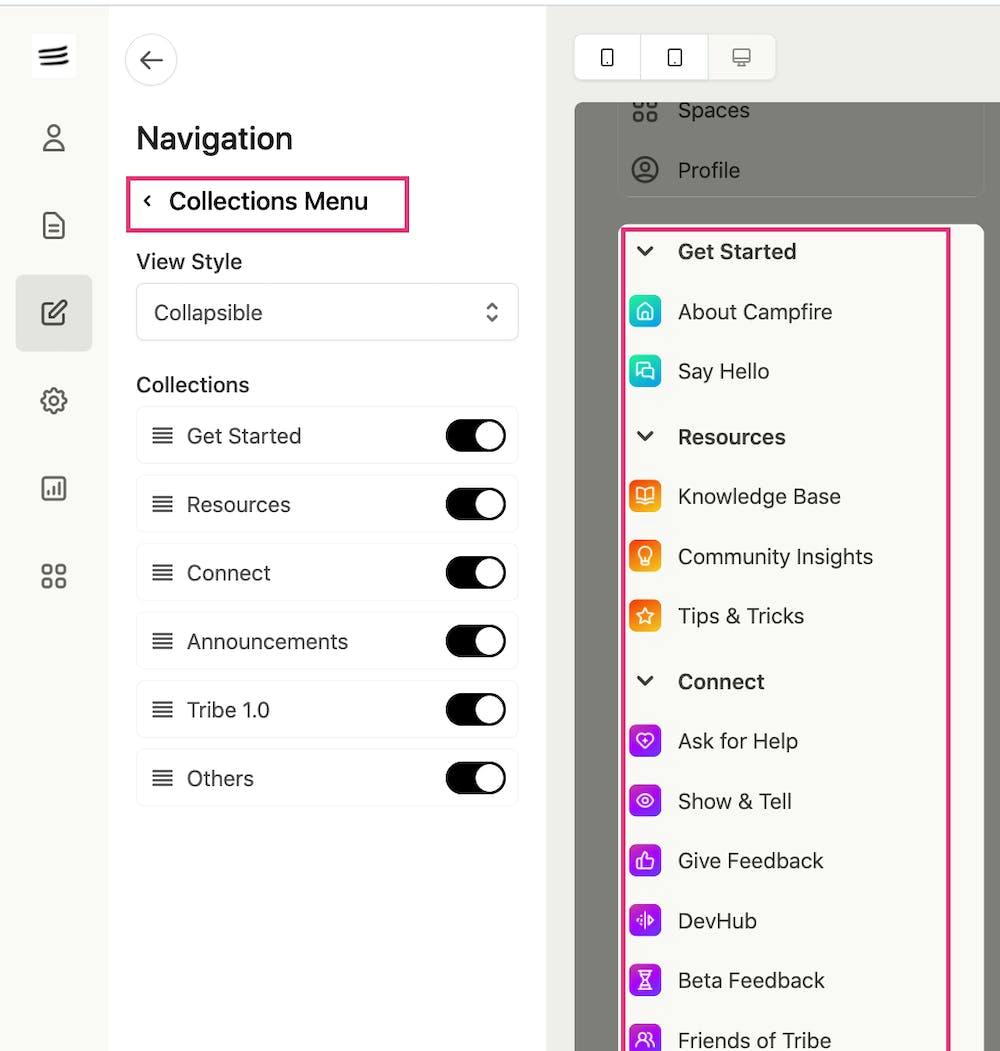1000x1051 pixels.
Task: Select the mobile phone preview icon
Action: point(606,57)
